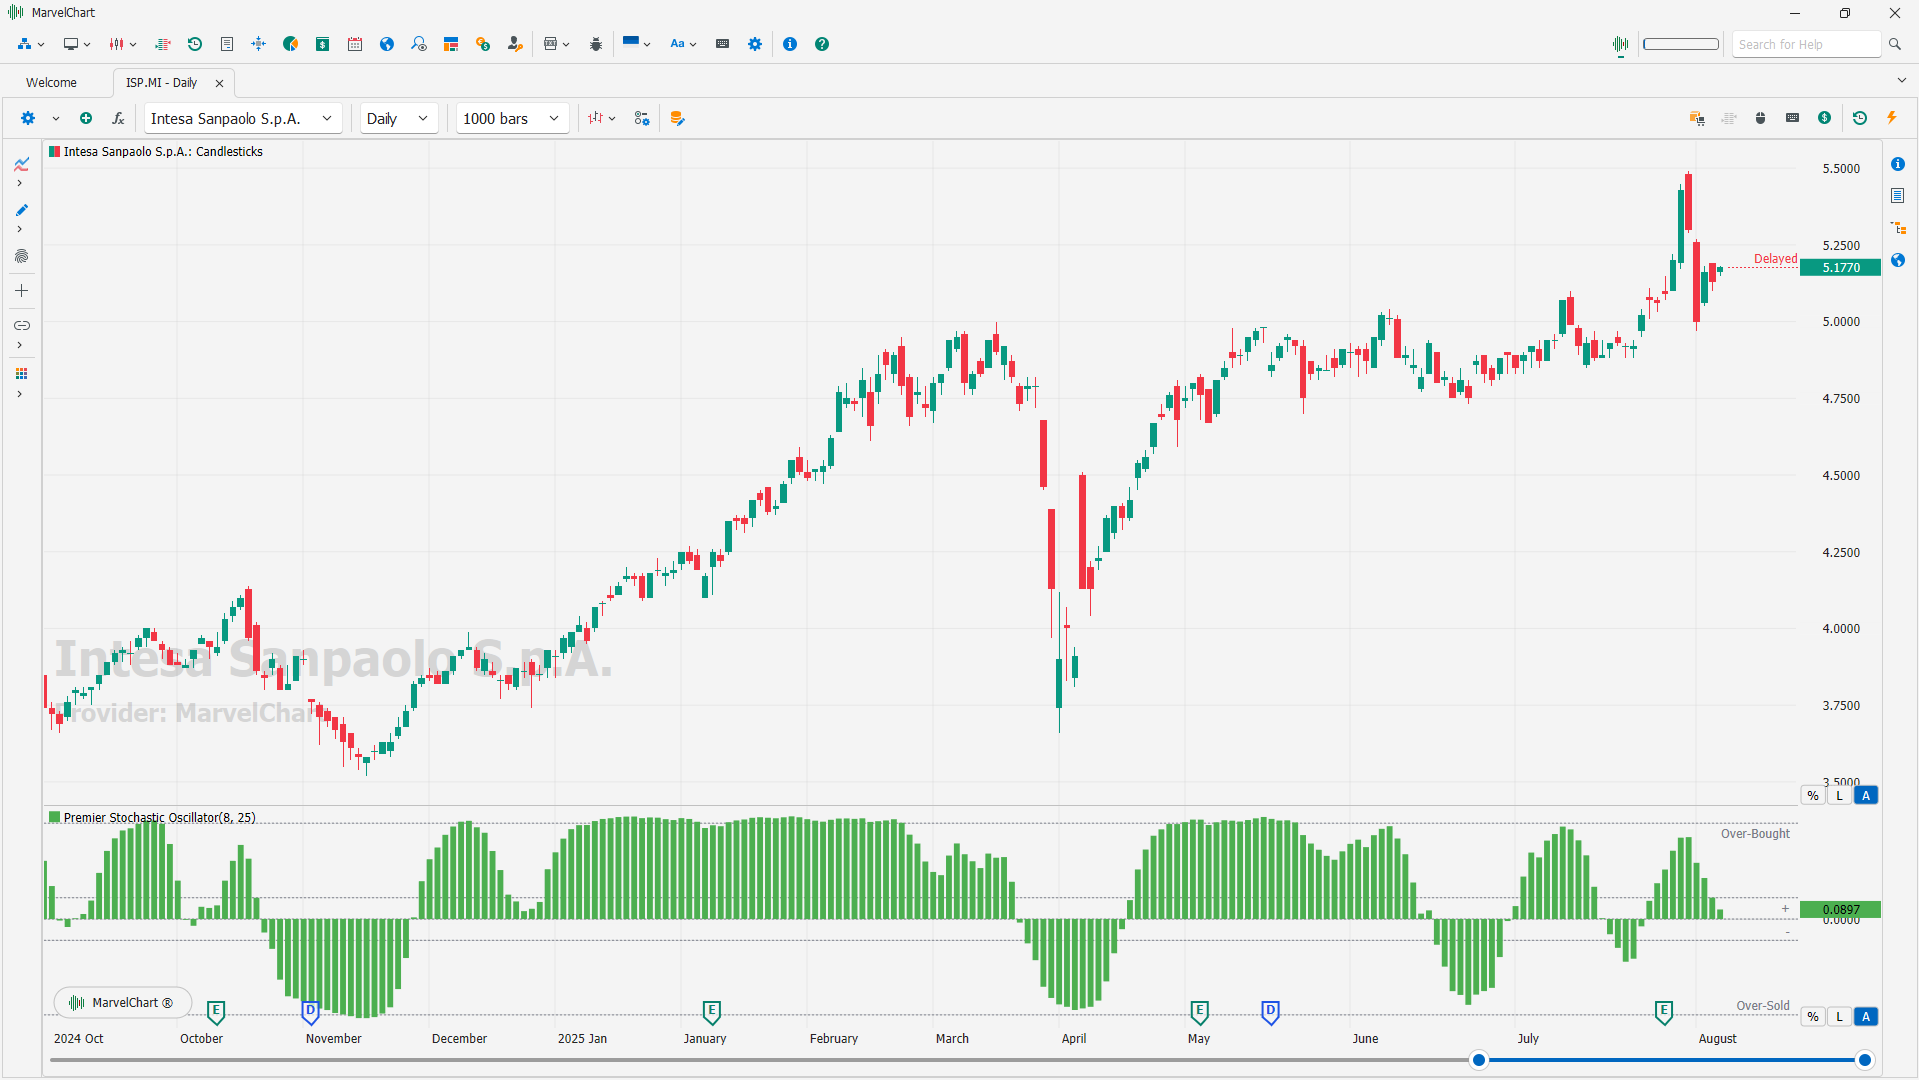Open the coins currency icon in top toolbar
Viewport: 1919px width, 1080px height.
[483, 44]
